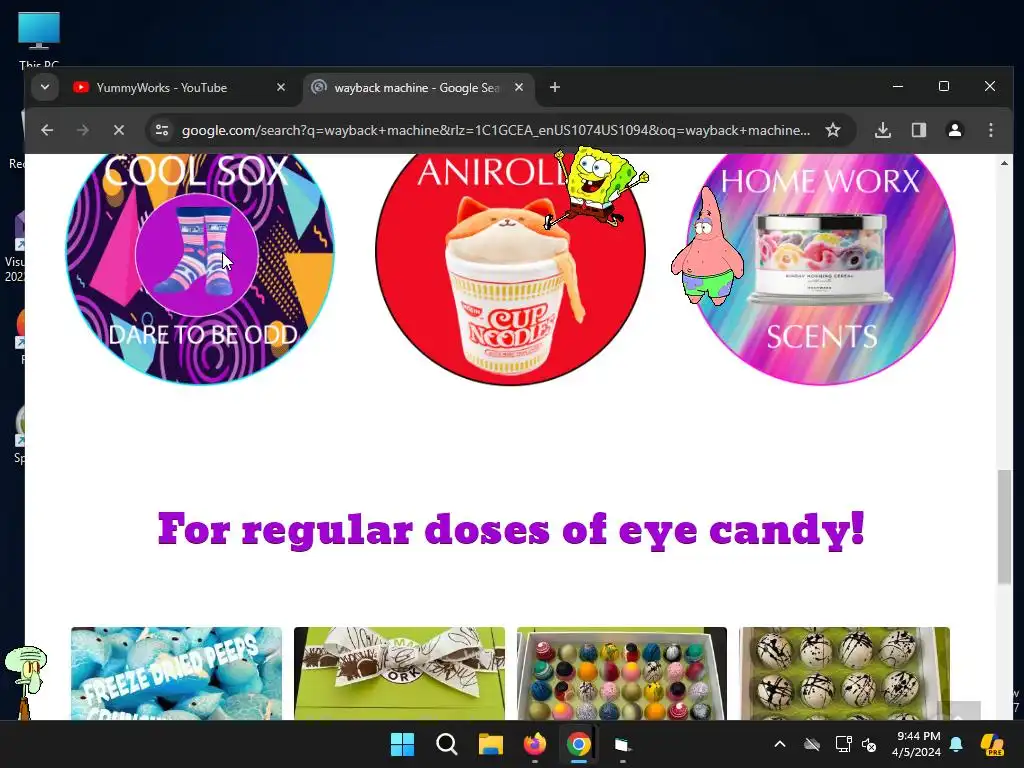Click the Patrick Star character sticker
1024x768 pixels.
tap(707, 247)
